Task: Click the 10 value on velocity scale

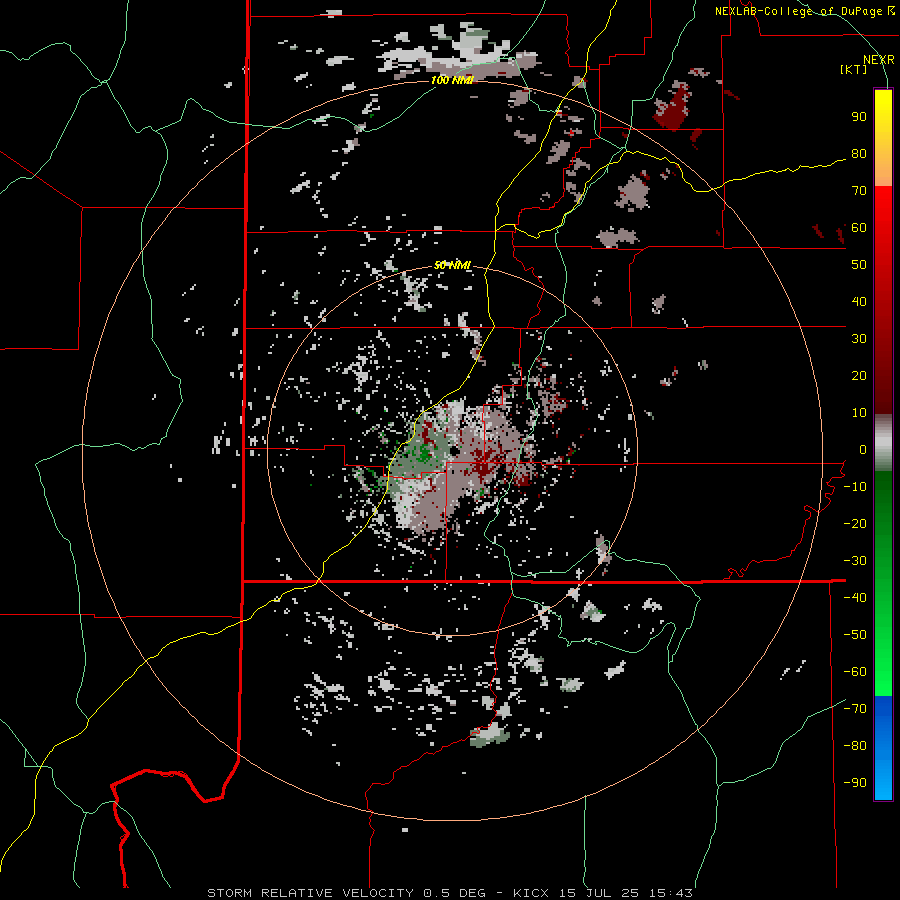Action: (x=859, y=413)
